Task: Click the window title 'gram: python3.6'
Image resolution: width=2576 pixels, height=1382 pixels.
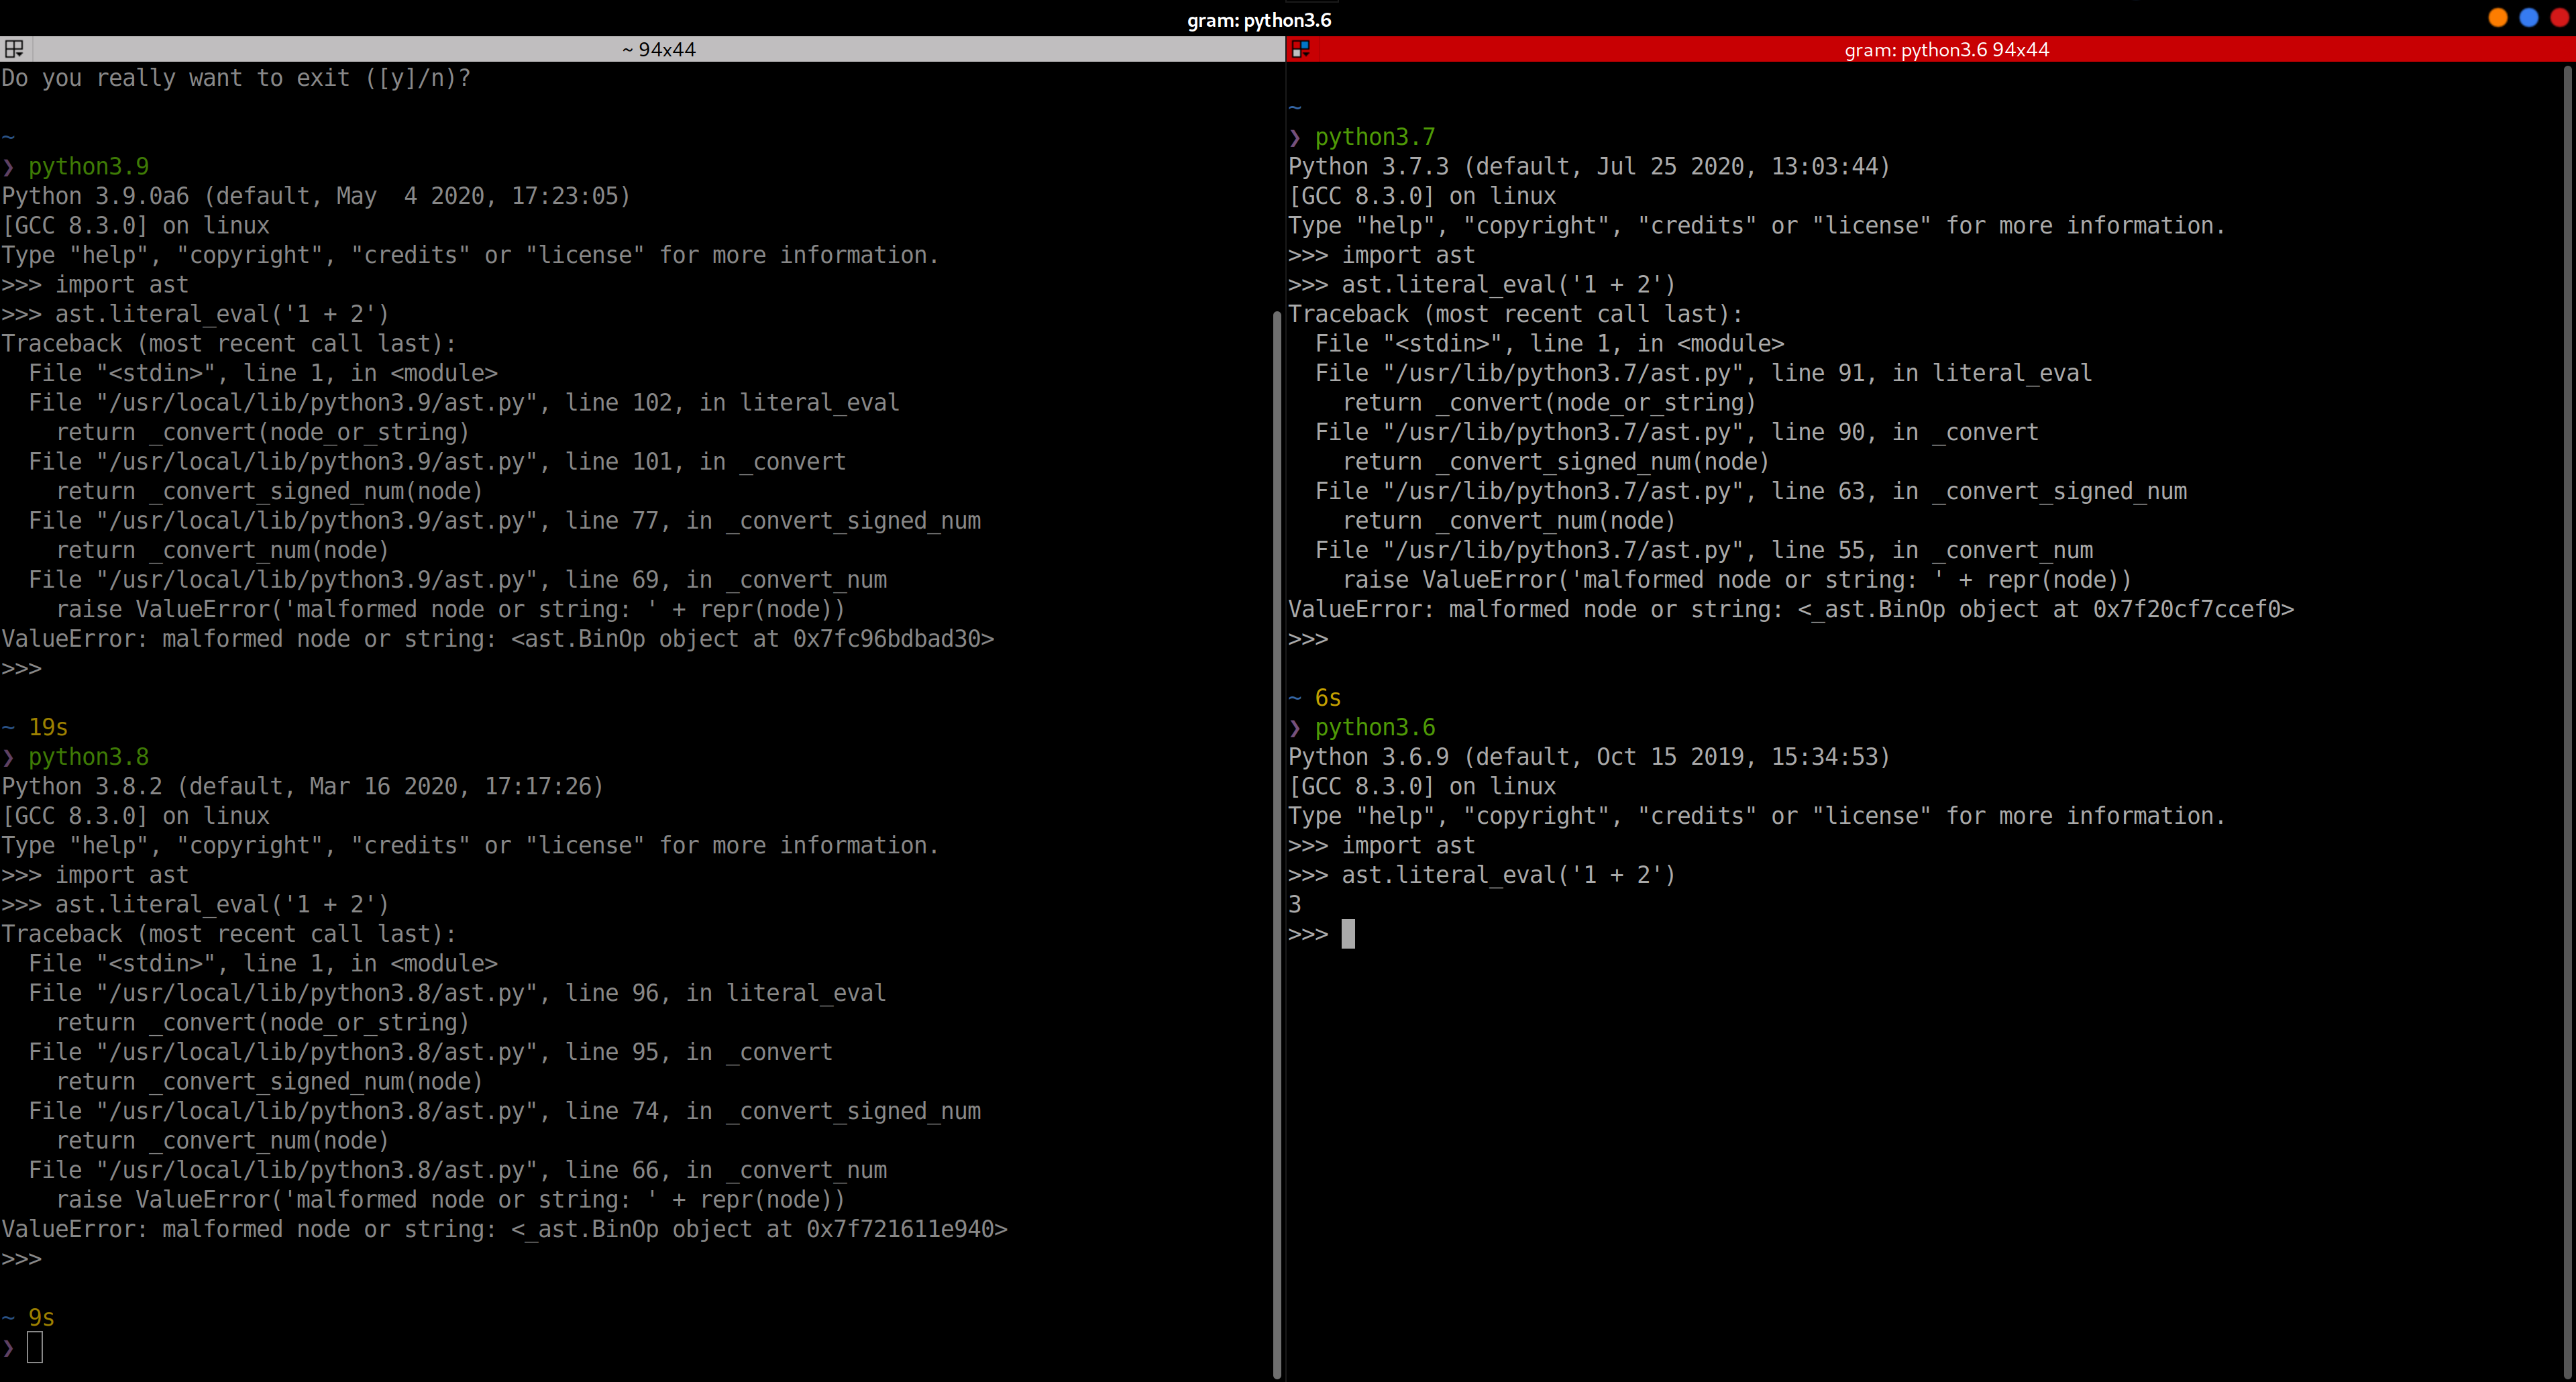Action: tap(1259, 19)
